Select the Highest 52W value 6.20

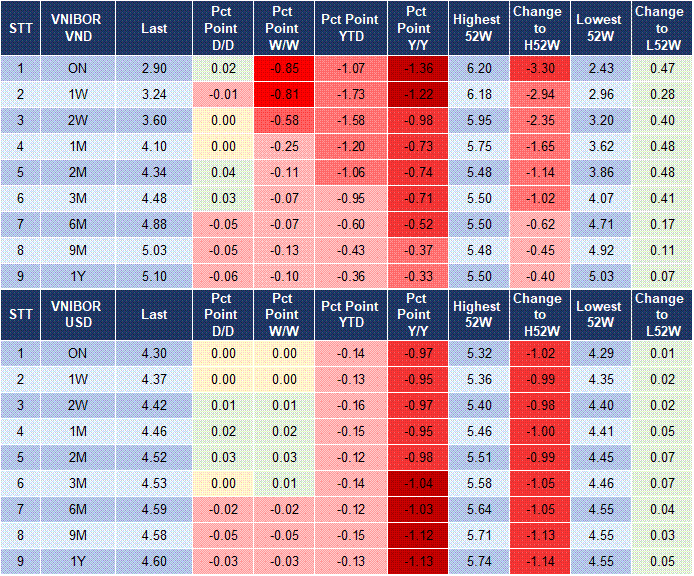tap(476, 68)
